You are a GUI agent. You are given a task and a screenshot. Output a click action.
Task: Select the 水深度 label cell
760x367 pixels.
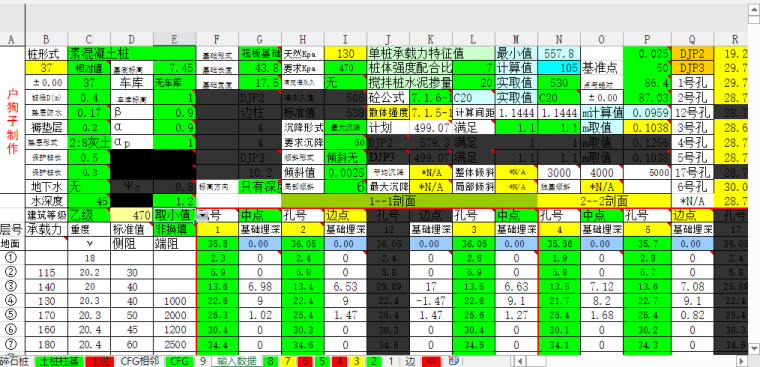tap(46, 201)
